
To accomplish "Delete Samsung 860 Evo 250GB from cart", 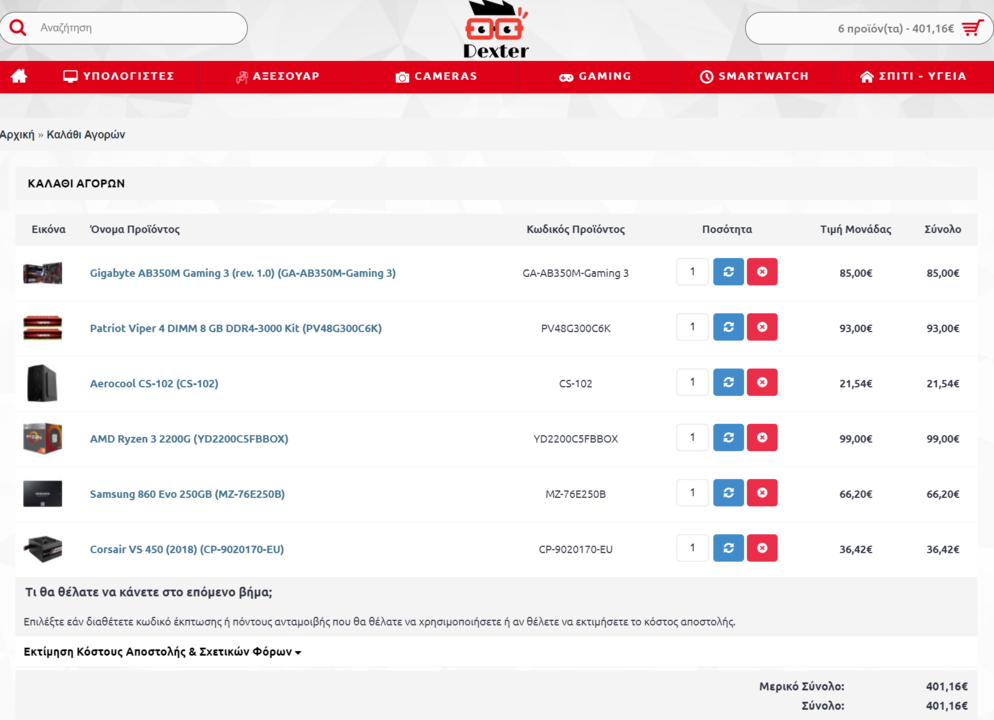I will [762, 492].
